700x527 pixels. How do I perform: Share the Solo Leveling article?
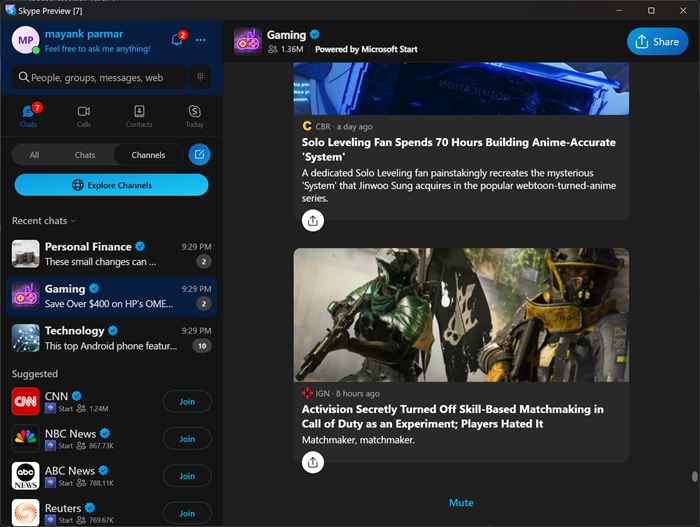(x=313, y=221)
